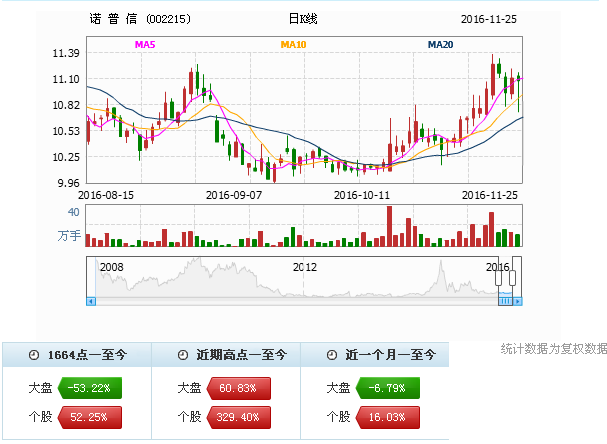Click the 11.39 price axis label
Image resolution: width=607 pixels, height=444 pixels.
66,53
